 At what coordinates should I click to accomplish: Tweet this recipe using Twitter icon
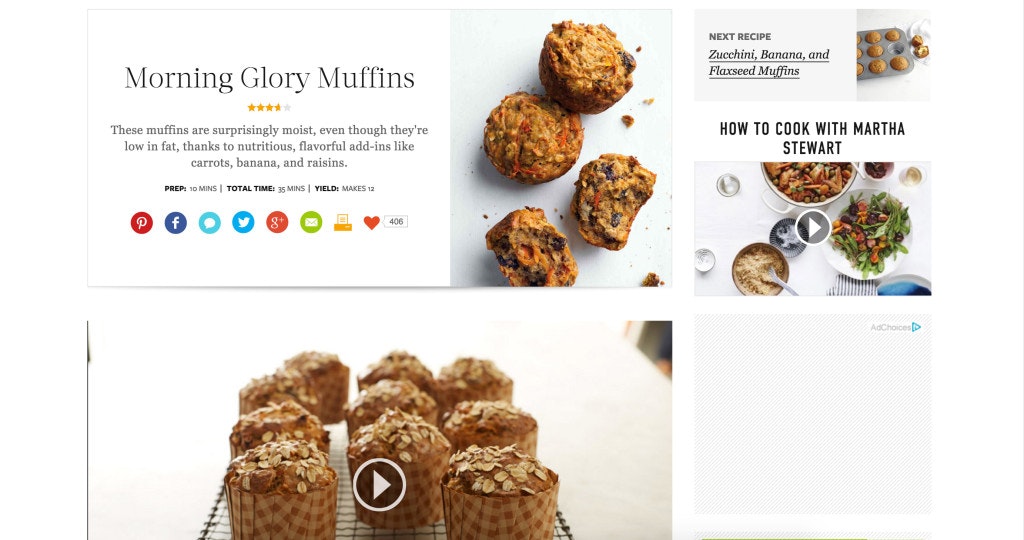point(244,223)
